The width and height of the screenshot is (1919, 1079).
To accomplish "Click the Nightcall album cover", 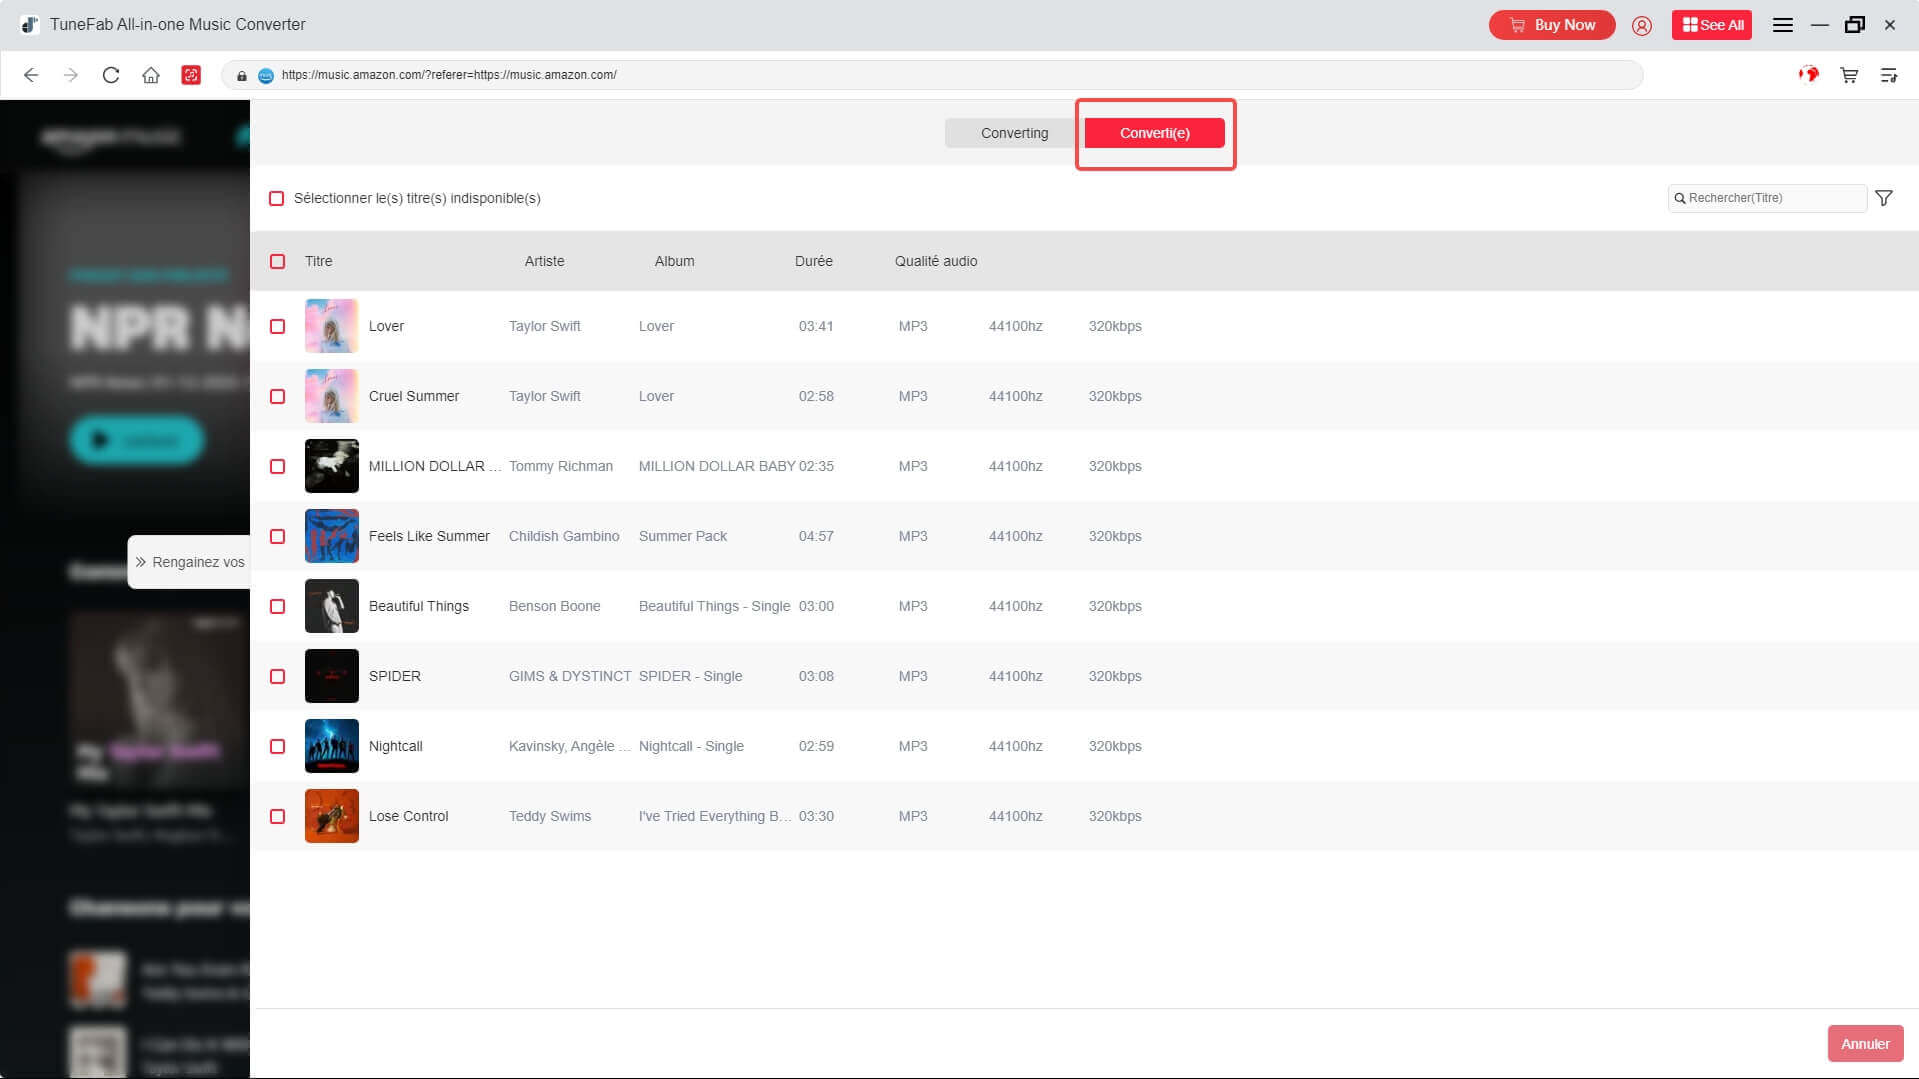I will (x=332, y=746).
